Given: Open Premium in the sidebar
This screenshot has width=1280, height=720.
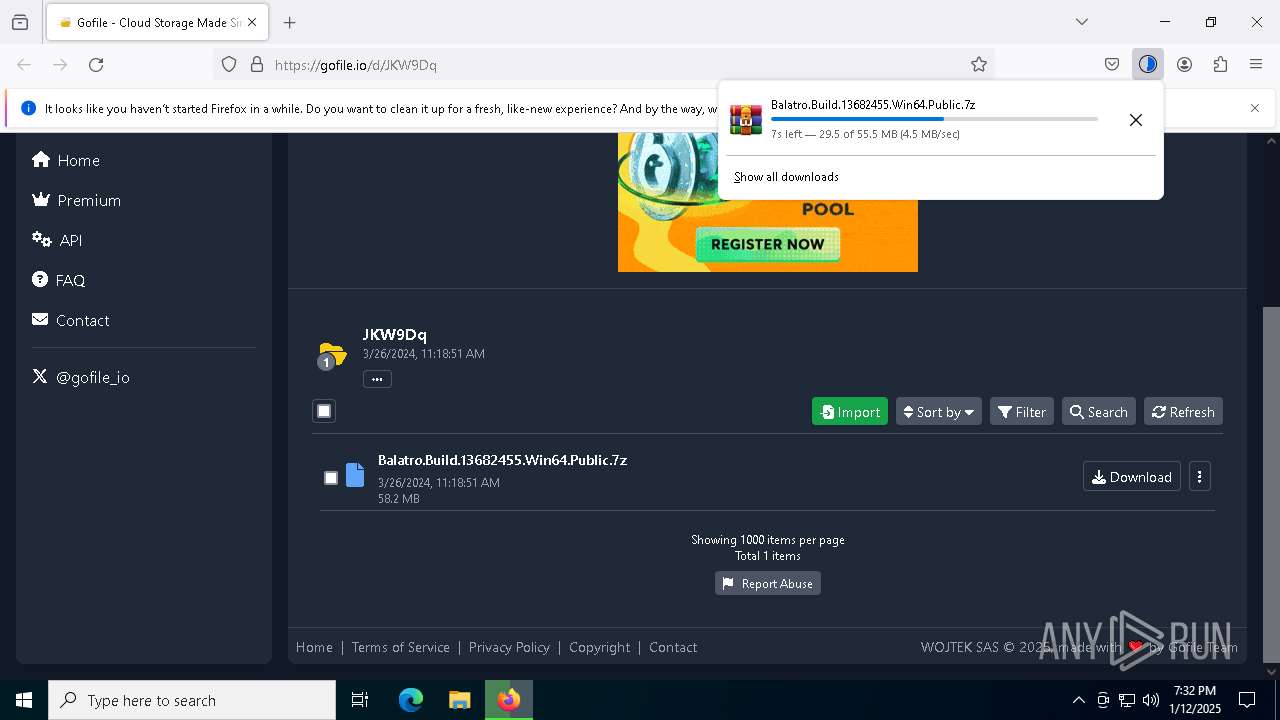Looking at the screenshot, I should tap(77, 200).
